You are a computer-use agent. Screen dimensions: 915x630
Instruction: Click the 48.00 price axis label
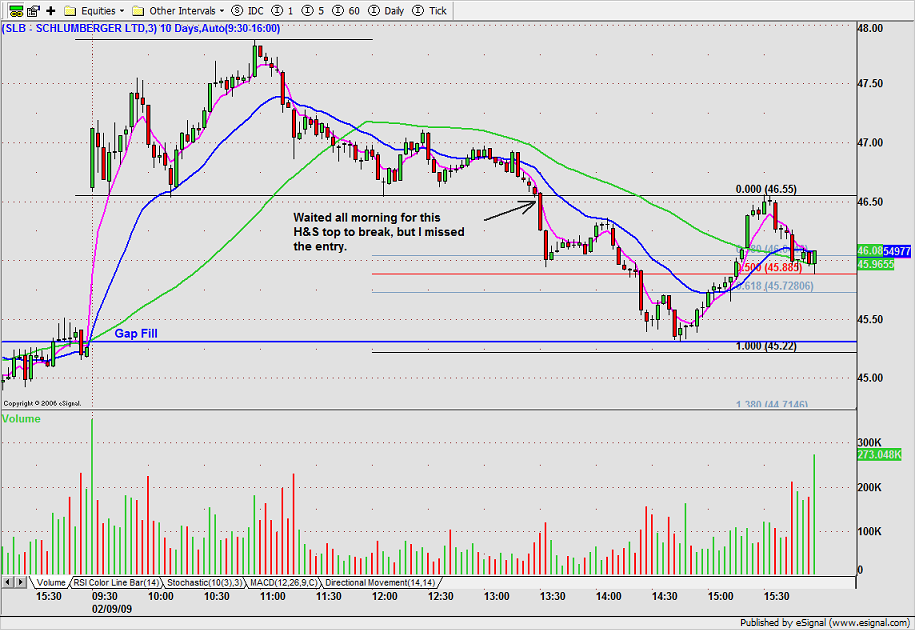870,28
